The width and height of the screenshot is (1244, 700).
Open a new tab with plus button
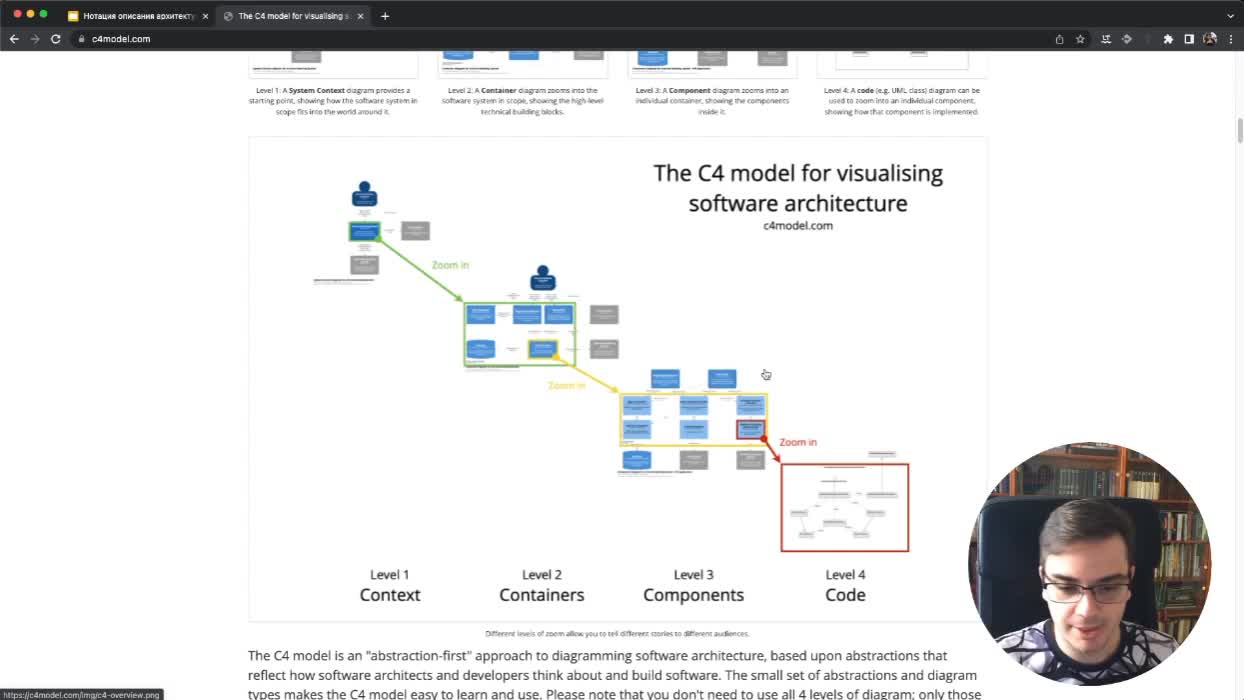pyautogui.click(x=385, y=16)
